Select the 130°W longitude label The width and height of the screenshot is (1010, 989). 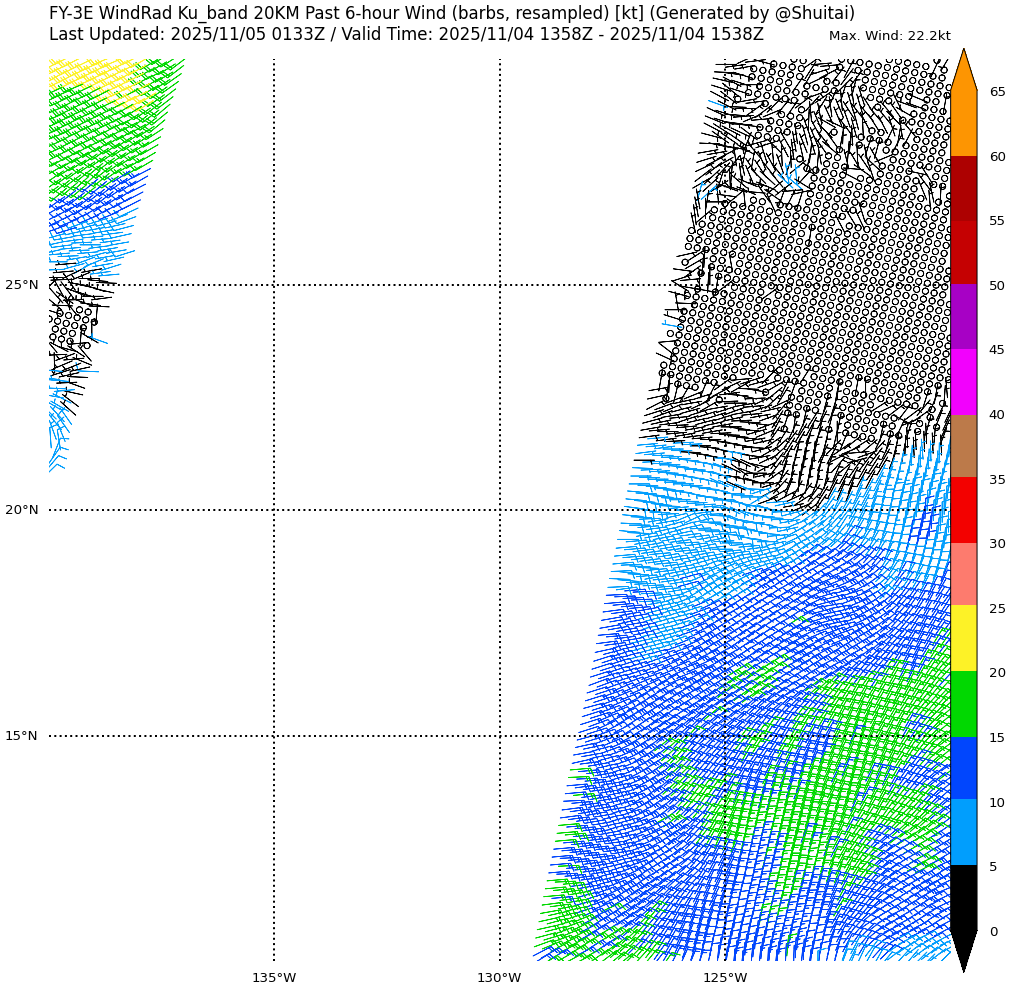[499, 977]
